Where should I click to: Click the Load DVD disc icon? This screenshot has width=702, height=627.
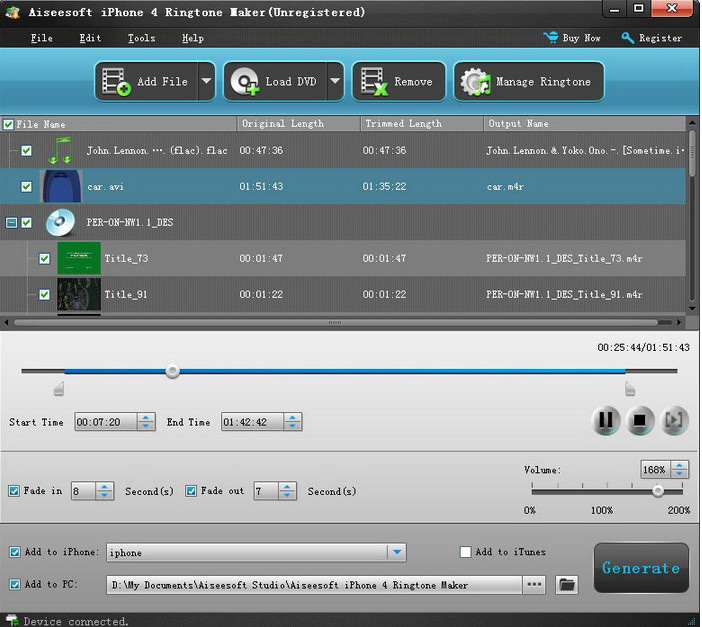pos(244,82)
